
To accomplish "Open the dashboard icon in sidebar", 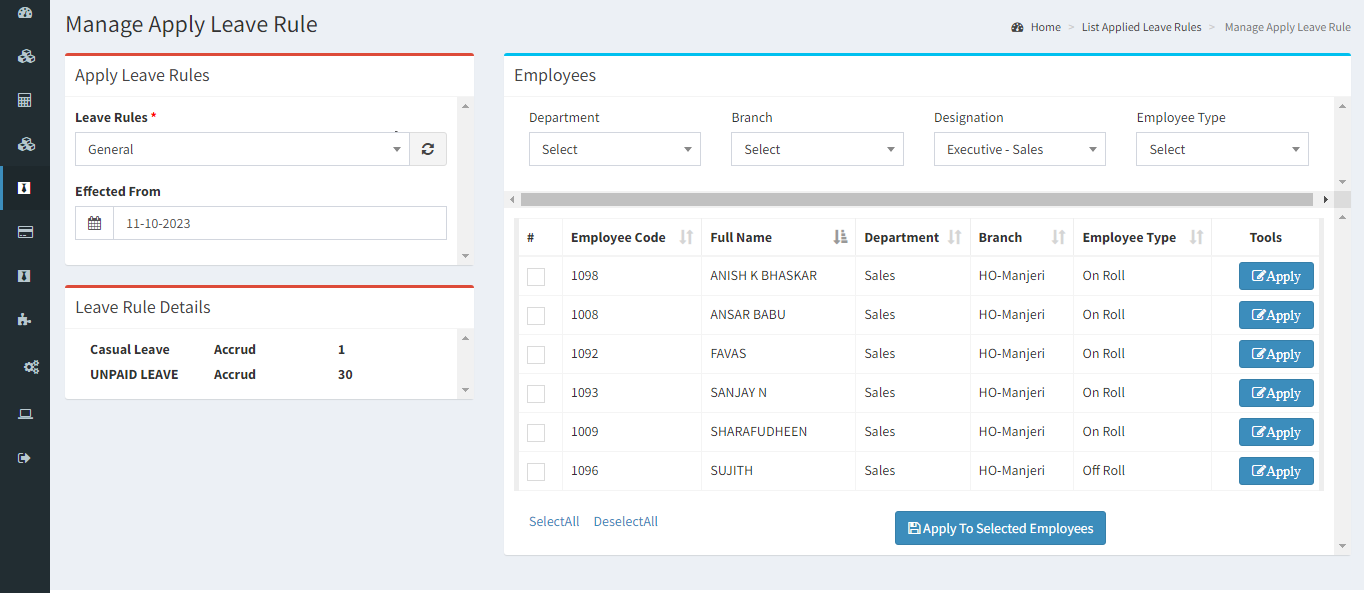I will [x=25, y=13].
